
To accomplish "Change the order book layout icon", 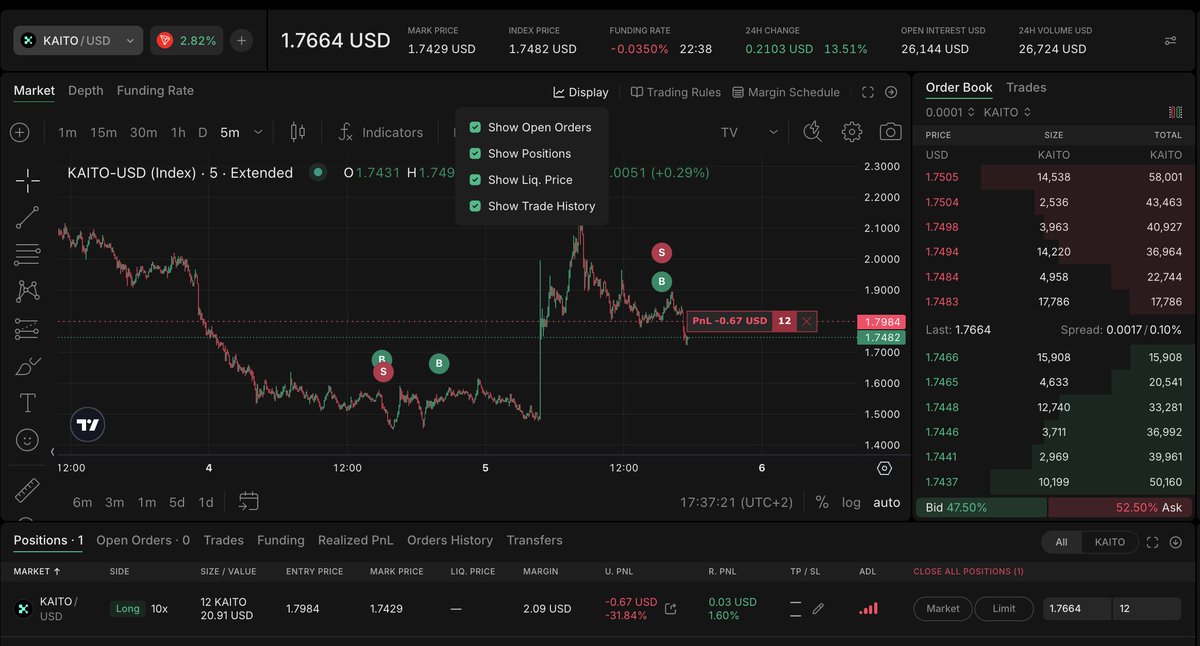I will (x=1175, y=112).
